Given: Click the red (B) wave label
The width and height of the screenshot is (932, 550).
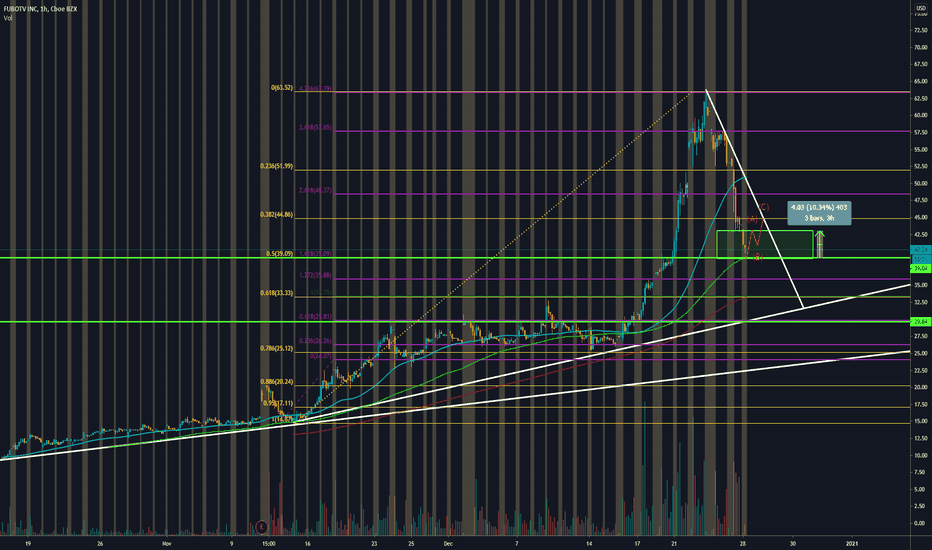Looking at the screenshot, I should pos(758,257).
